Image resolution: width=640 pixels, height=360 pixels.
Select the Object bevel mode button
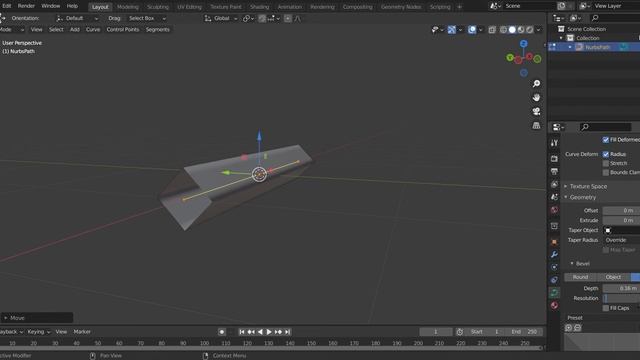(x=613, y=277)
